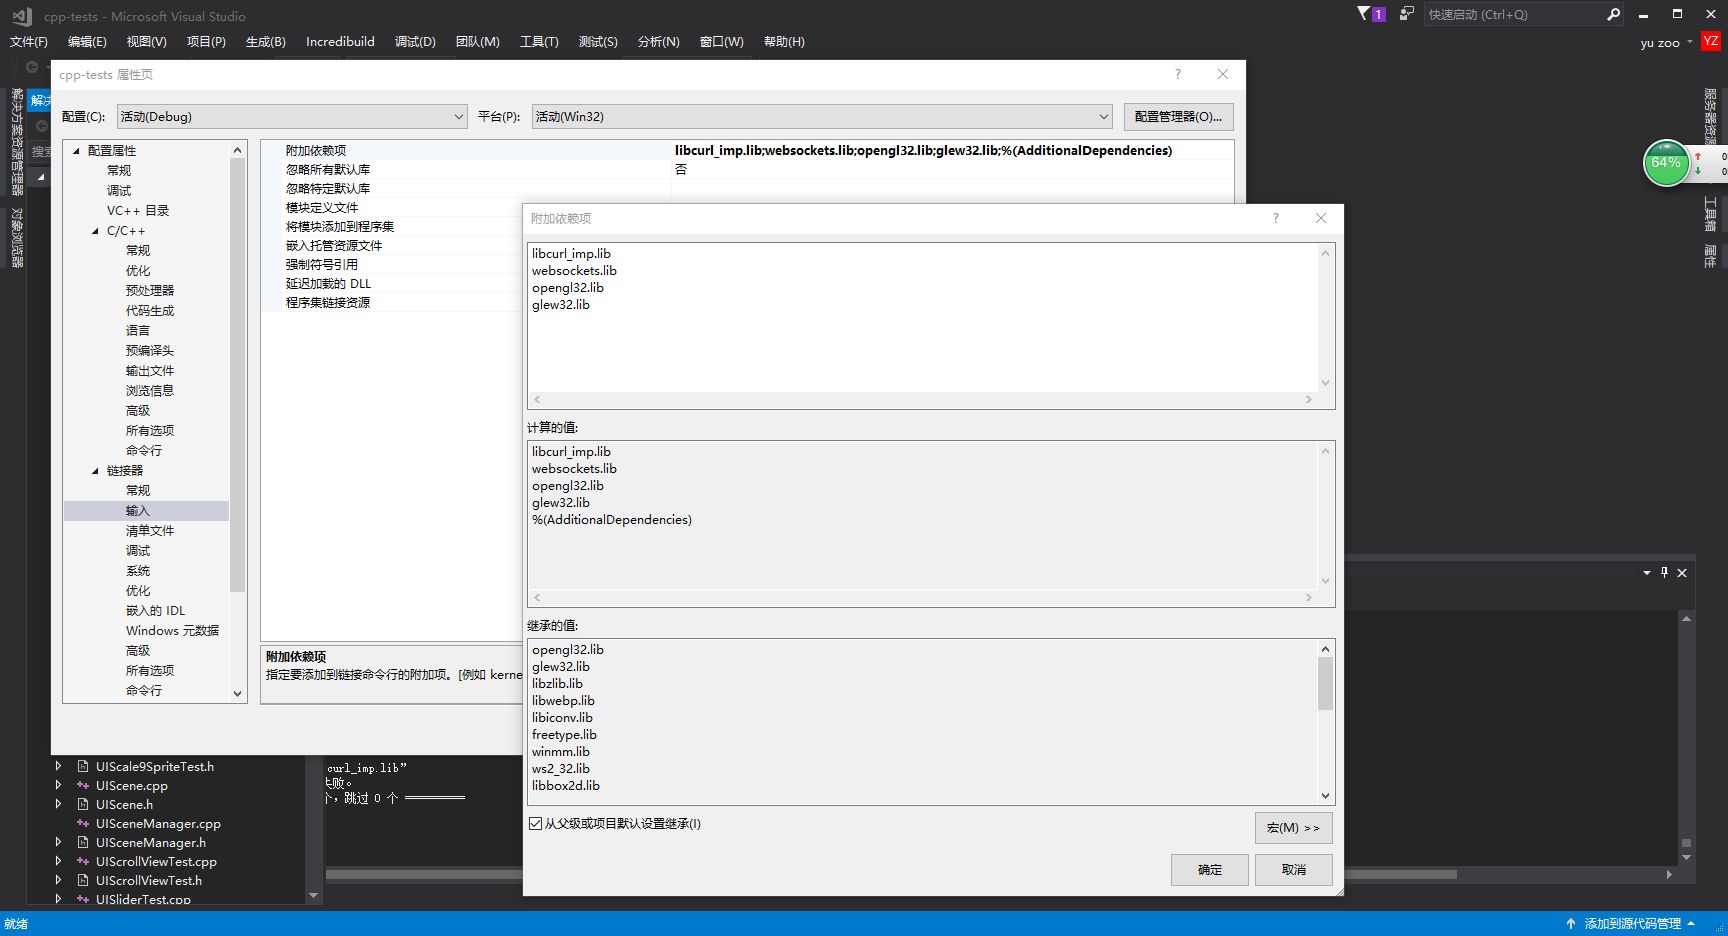Open the Incredibuild menu
1728x936 pixels.
[x=340, y=42]
